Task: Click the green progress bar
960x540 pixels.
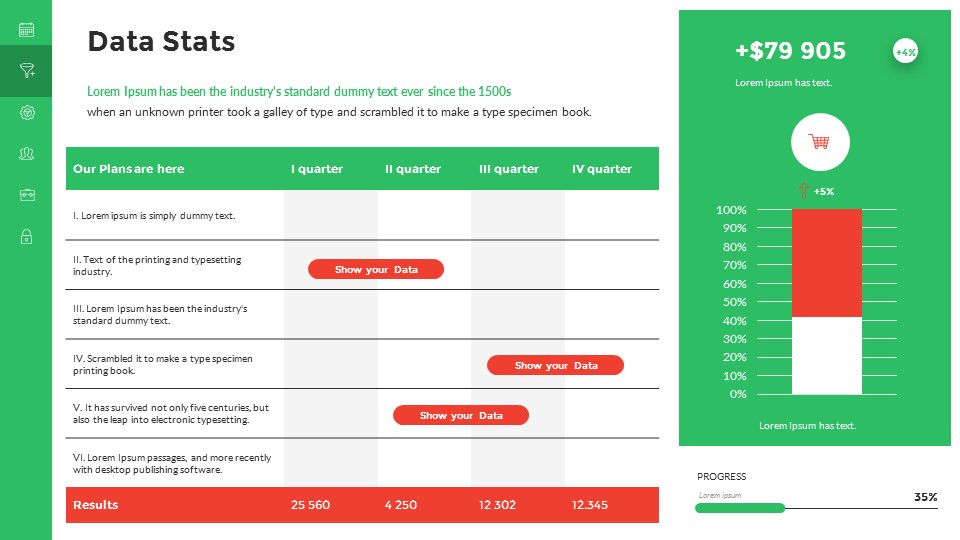Action: (740, 508)
